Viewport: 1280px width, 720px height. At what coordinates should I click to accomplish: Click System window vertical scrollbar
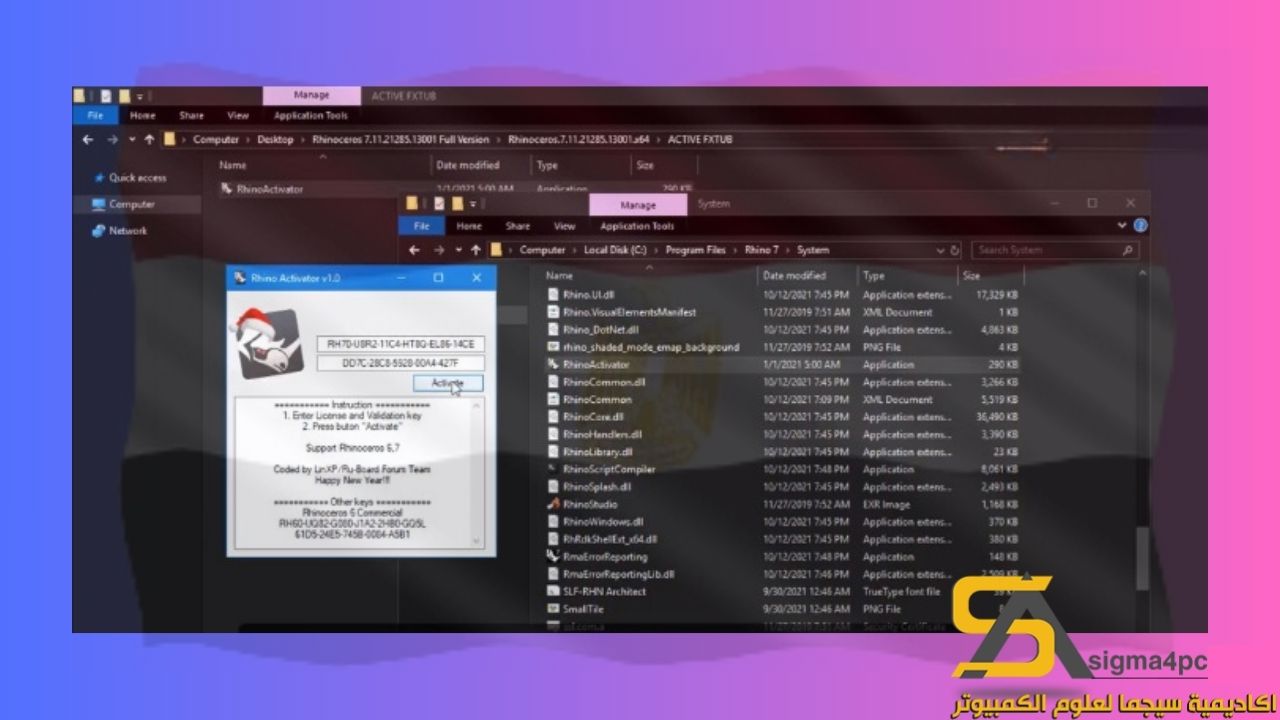click(x=1144, y=559)
